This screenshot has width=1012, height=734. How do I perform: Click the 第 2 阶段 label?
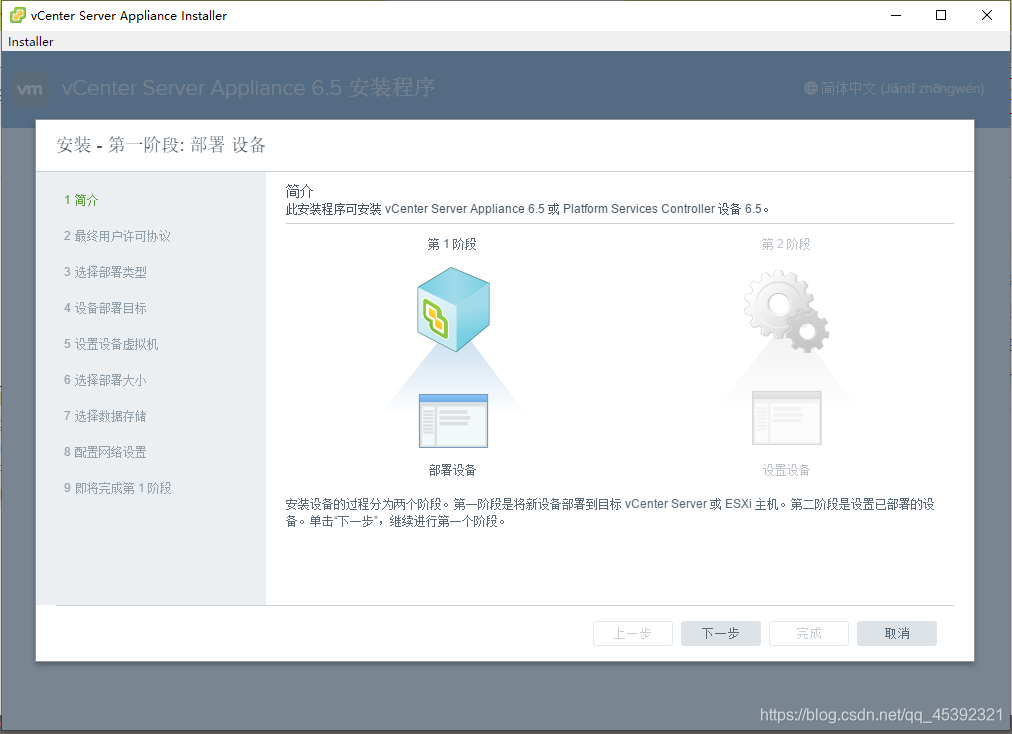coord(785,244)
